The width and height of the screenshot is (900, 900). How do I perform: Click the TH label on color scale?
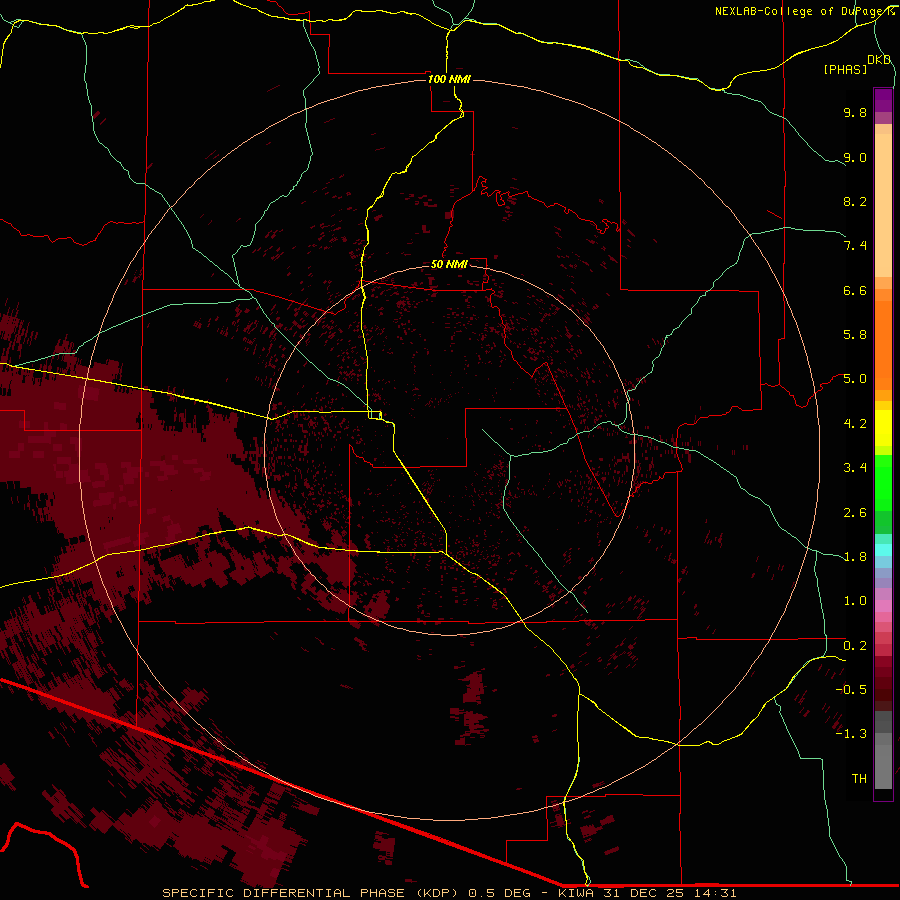[859, 779]
